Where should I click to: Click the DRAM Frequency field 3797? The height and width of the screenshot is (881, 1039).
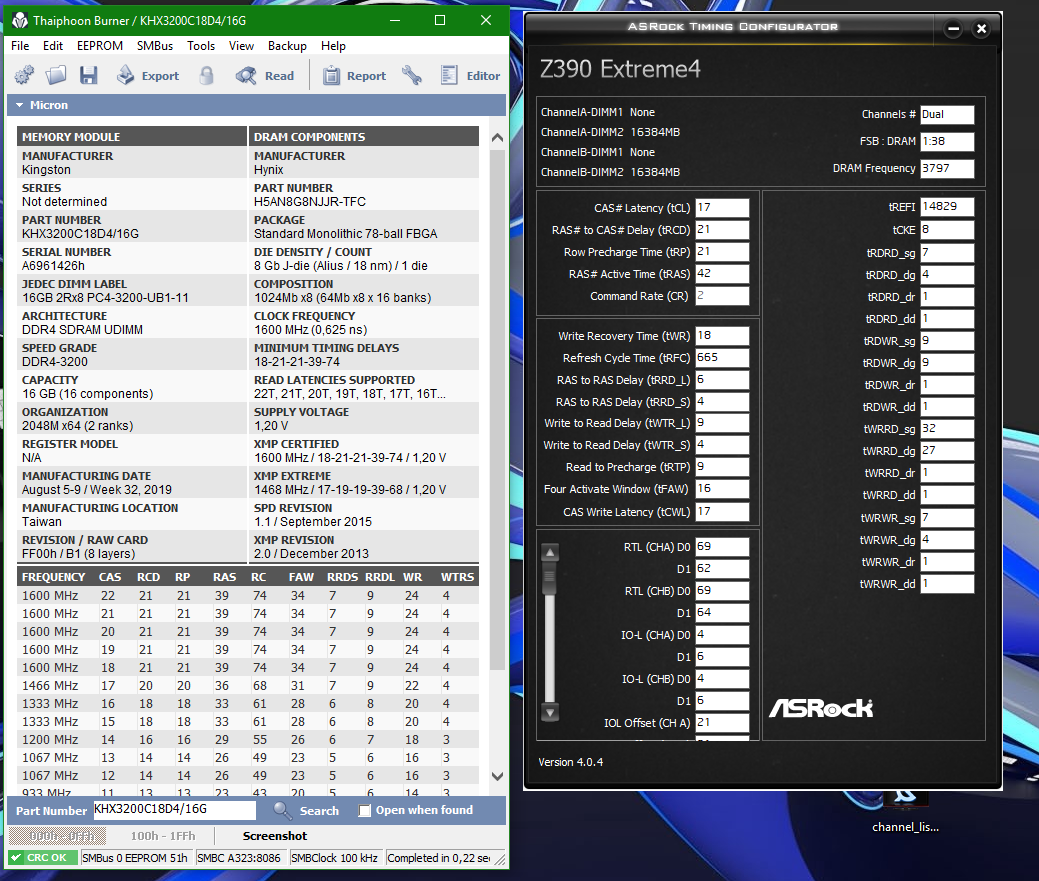point(947,168)
